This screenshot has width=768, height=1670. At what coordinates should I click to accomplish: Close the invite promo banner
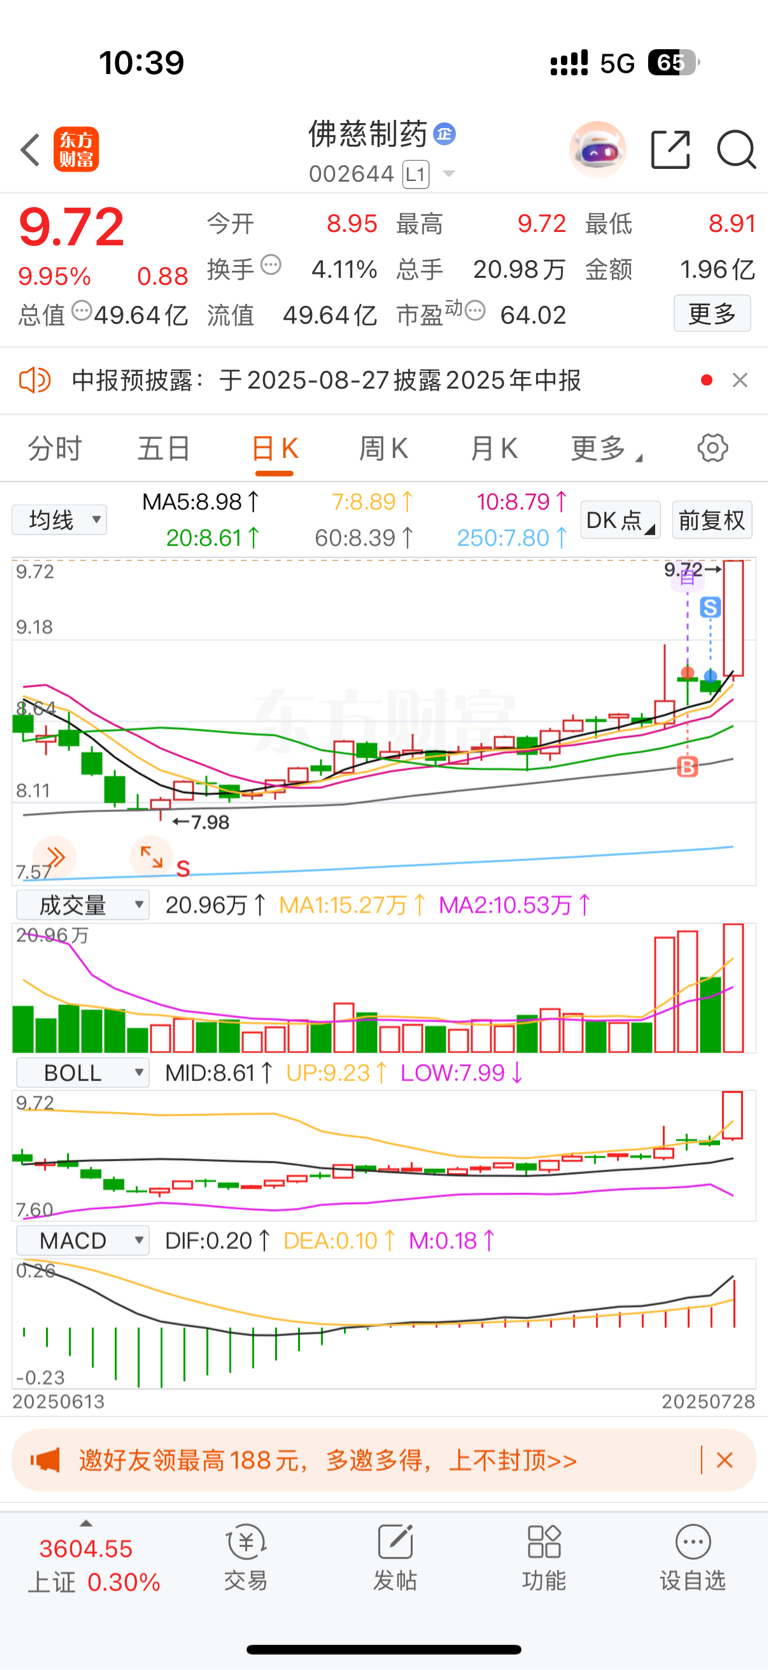[725, 1460]
